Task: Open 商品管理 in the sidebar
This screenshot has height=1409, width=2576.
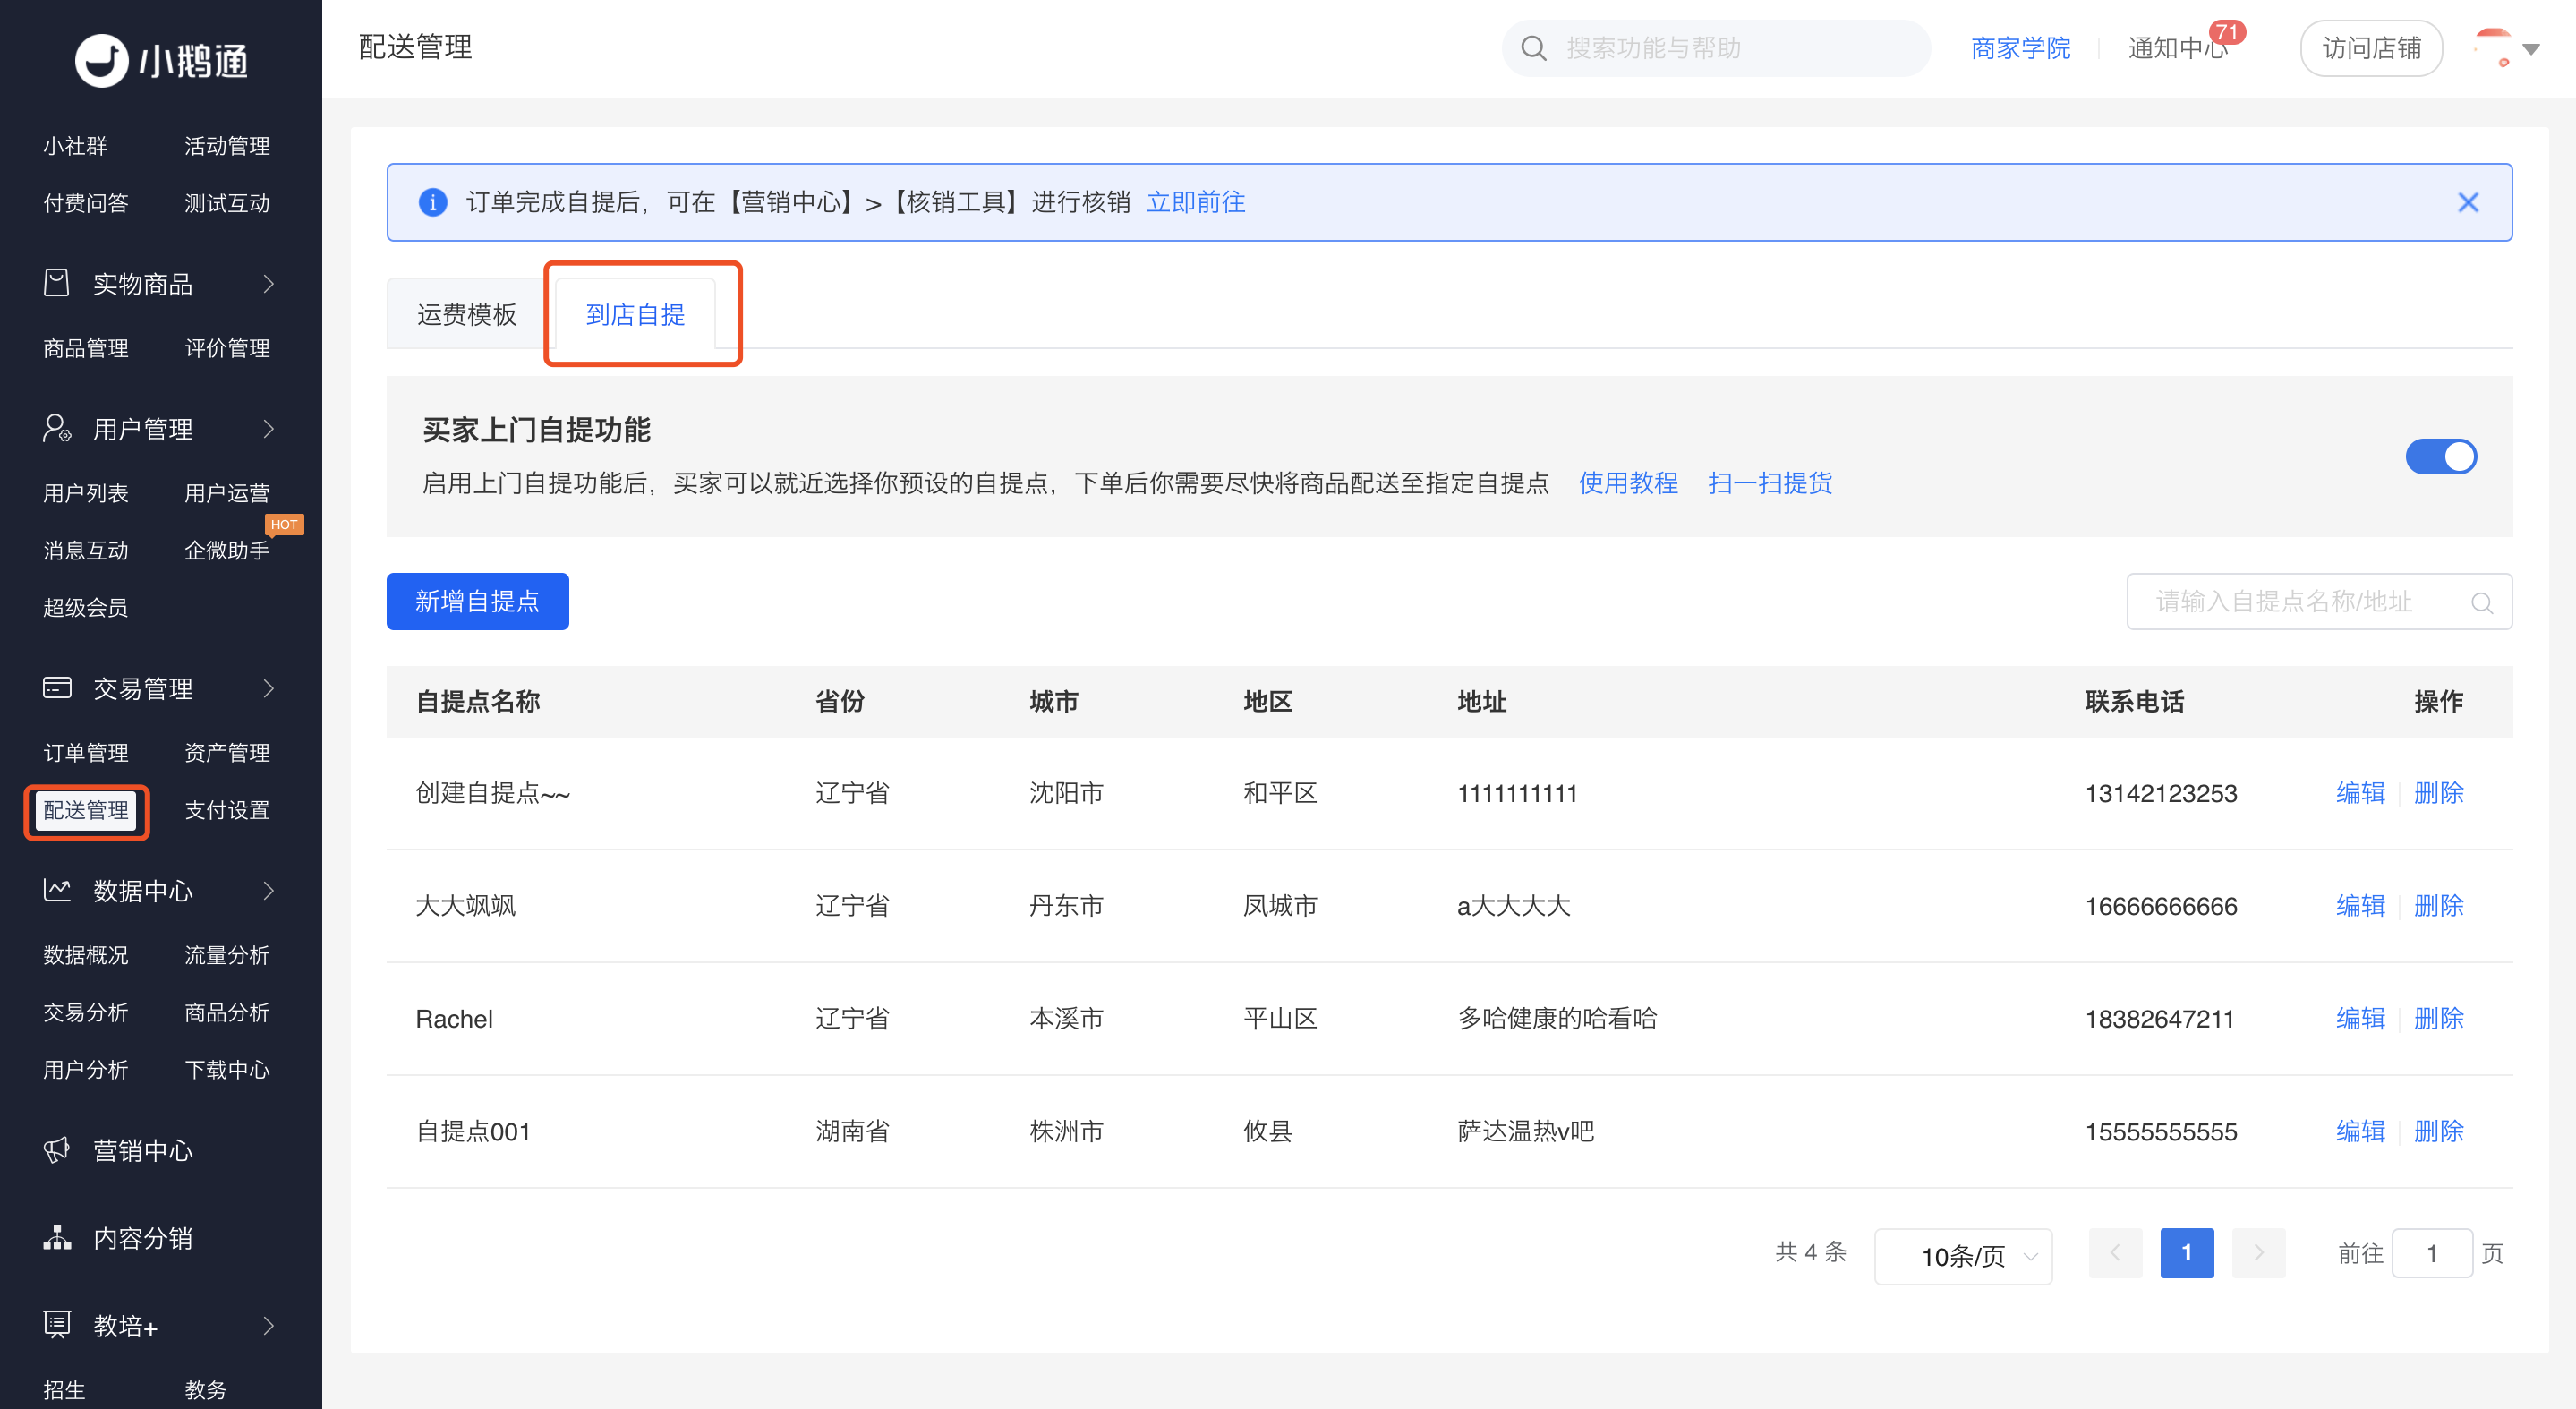Action: click(x=86, y=348)
